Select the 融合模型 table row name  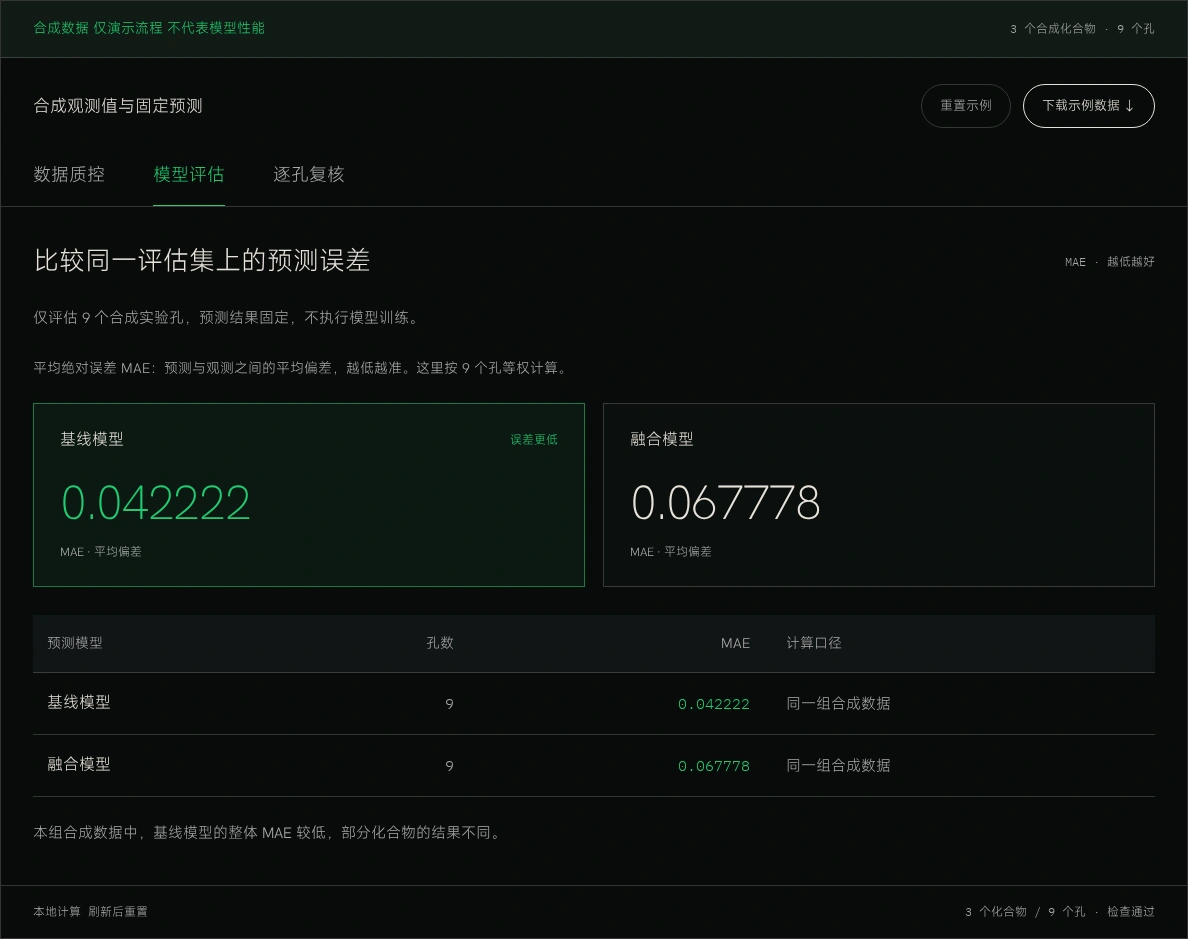(x=79, y=764)
